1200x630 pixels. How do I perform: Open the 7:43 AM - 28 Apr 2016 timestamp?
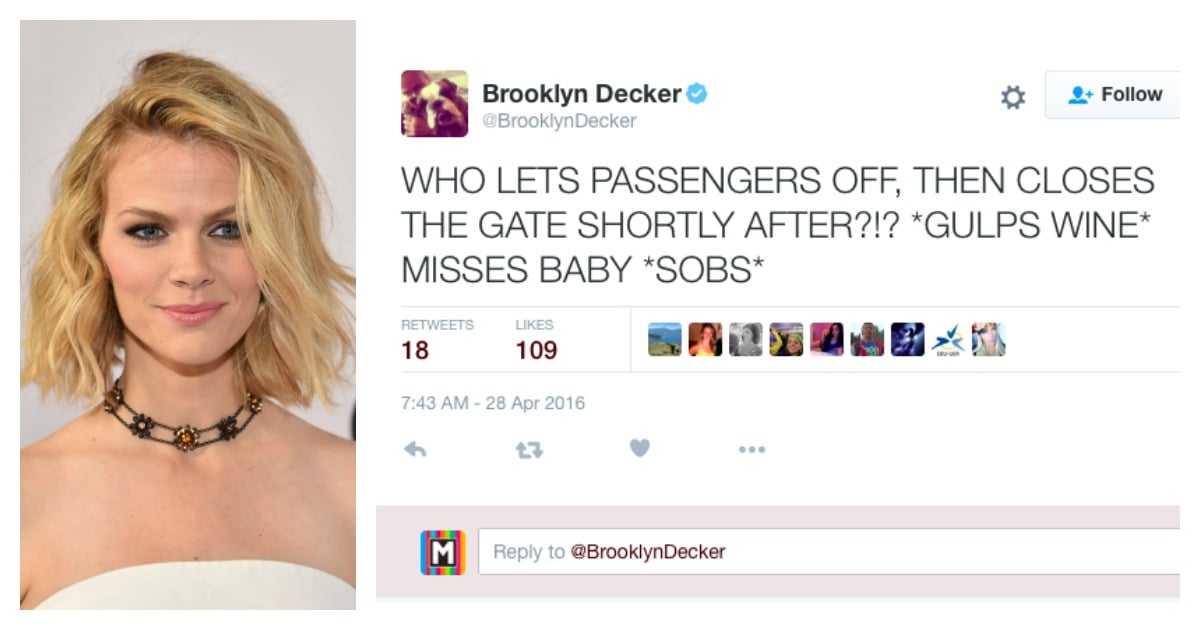tap(493, 403)
